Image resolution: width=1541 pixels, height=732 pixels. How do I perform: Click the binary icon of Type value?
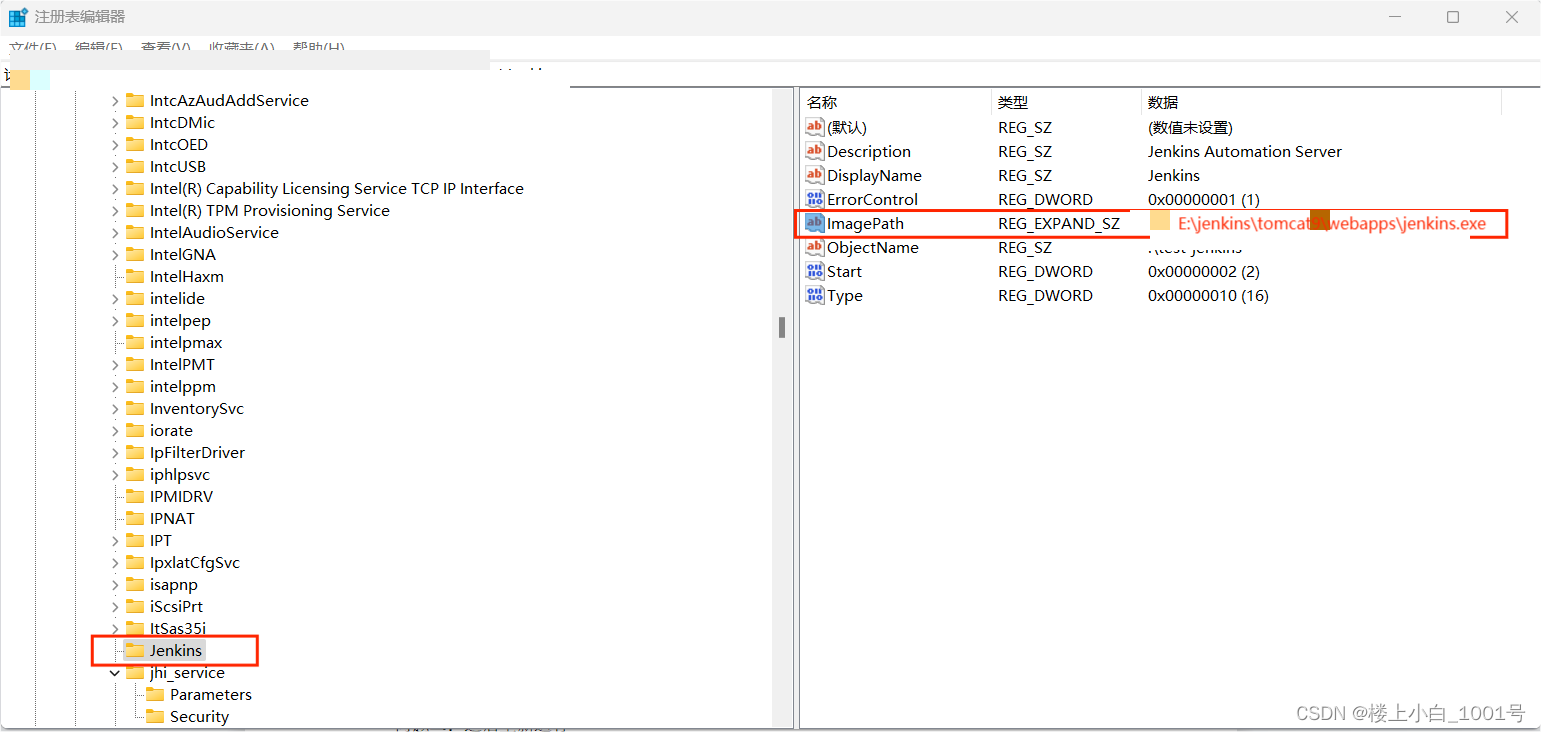[814, 295]
